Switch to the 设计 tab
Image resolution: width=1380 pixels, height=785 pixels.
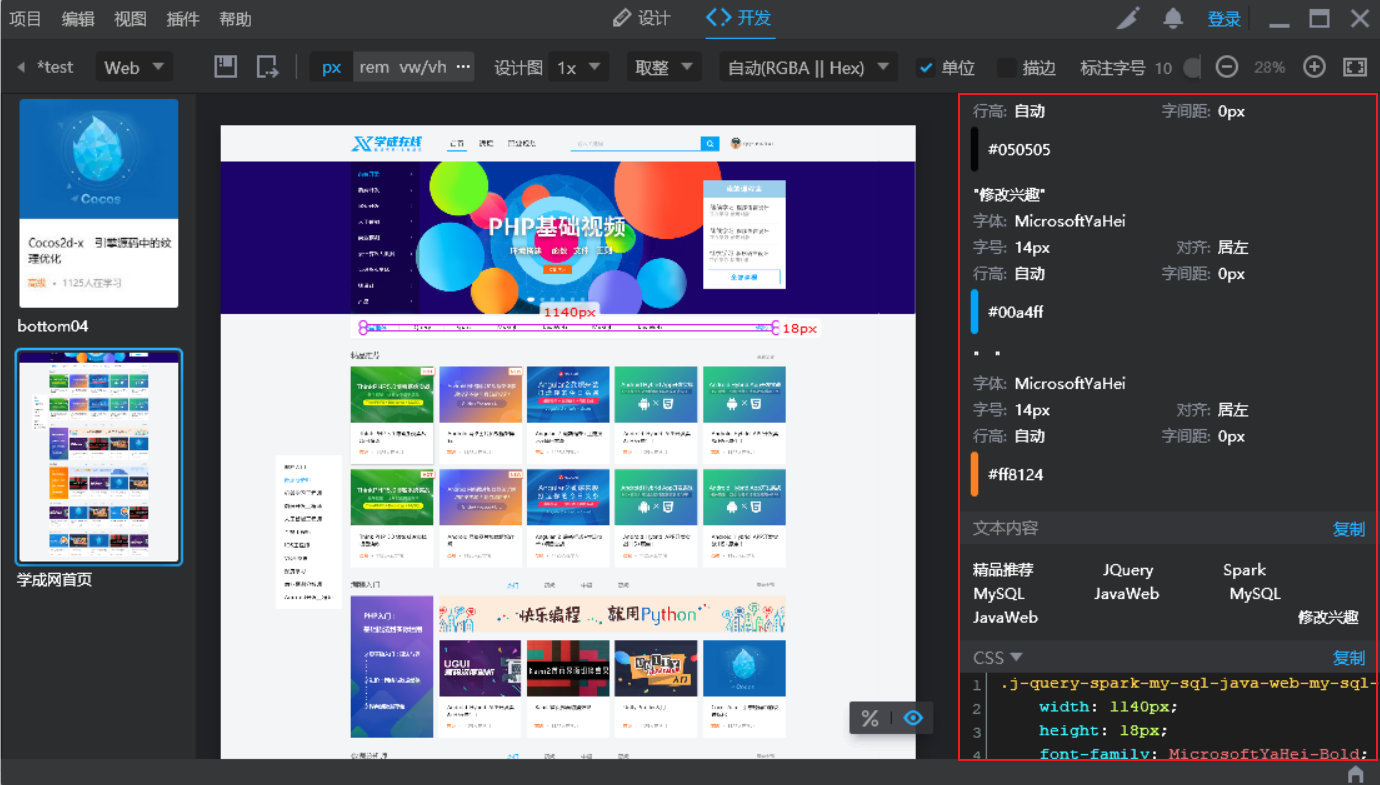[641, 18]
